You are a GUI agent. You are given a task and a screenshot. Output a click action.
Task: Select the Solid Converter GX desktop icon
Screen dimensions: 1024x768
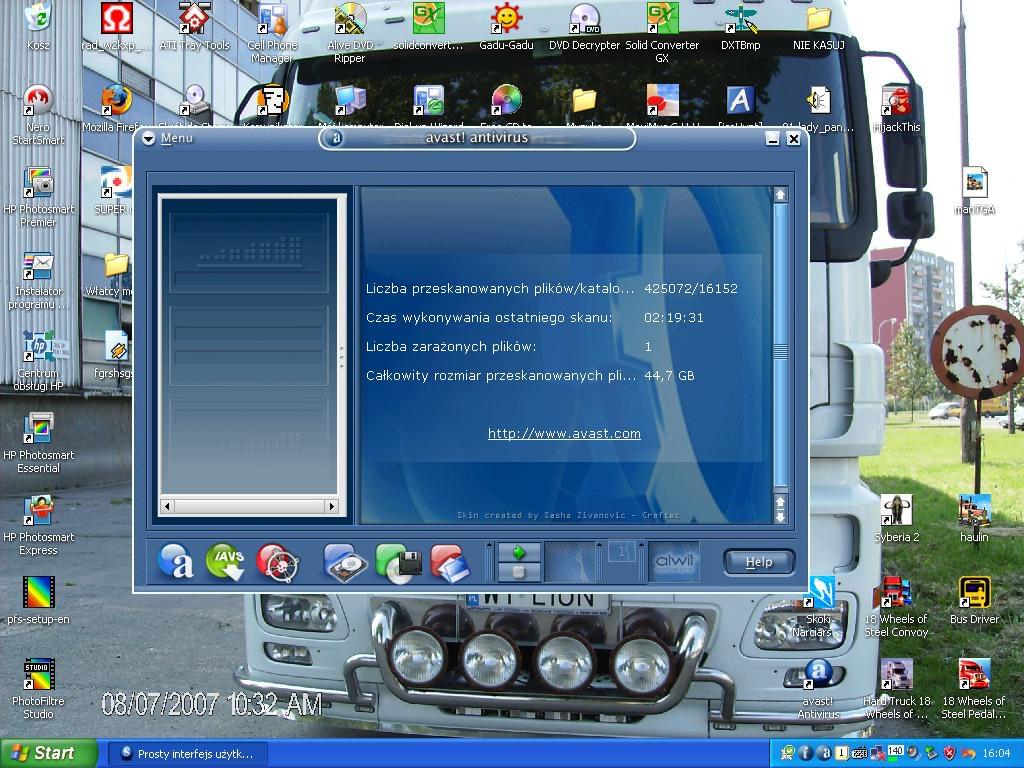pyautogui.click(x=662, y=34)
